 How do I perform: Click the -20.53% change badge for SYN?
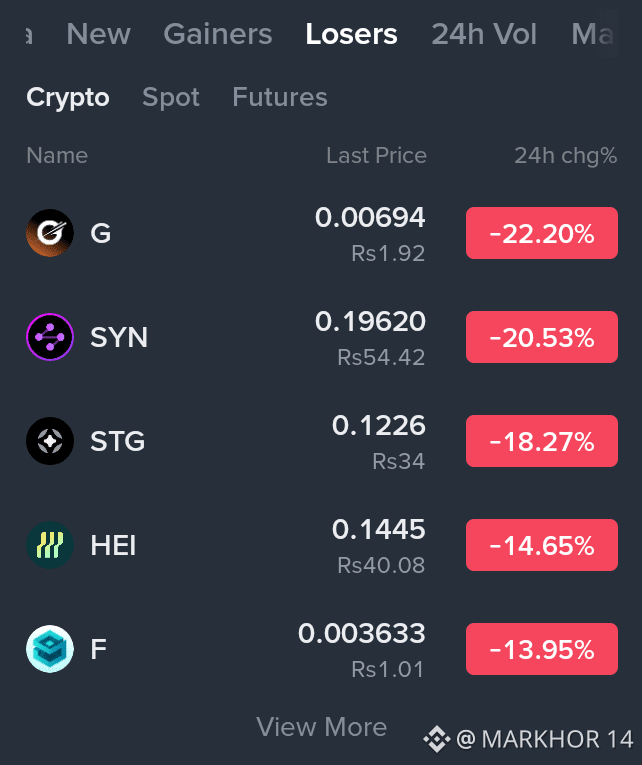[542, 337]
